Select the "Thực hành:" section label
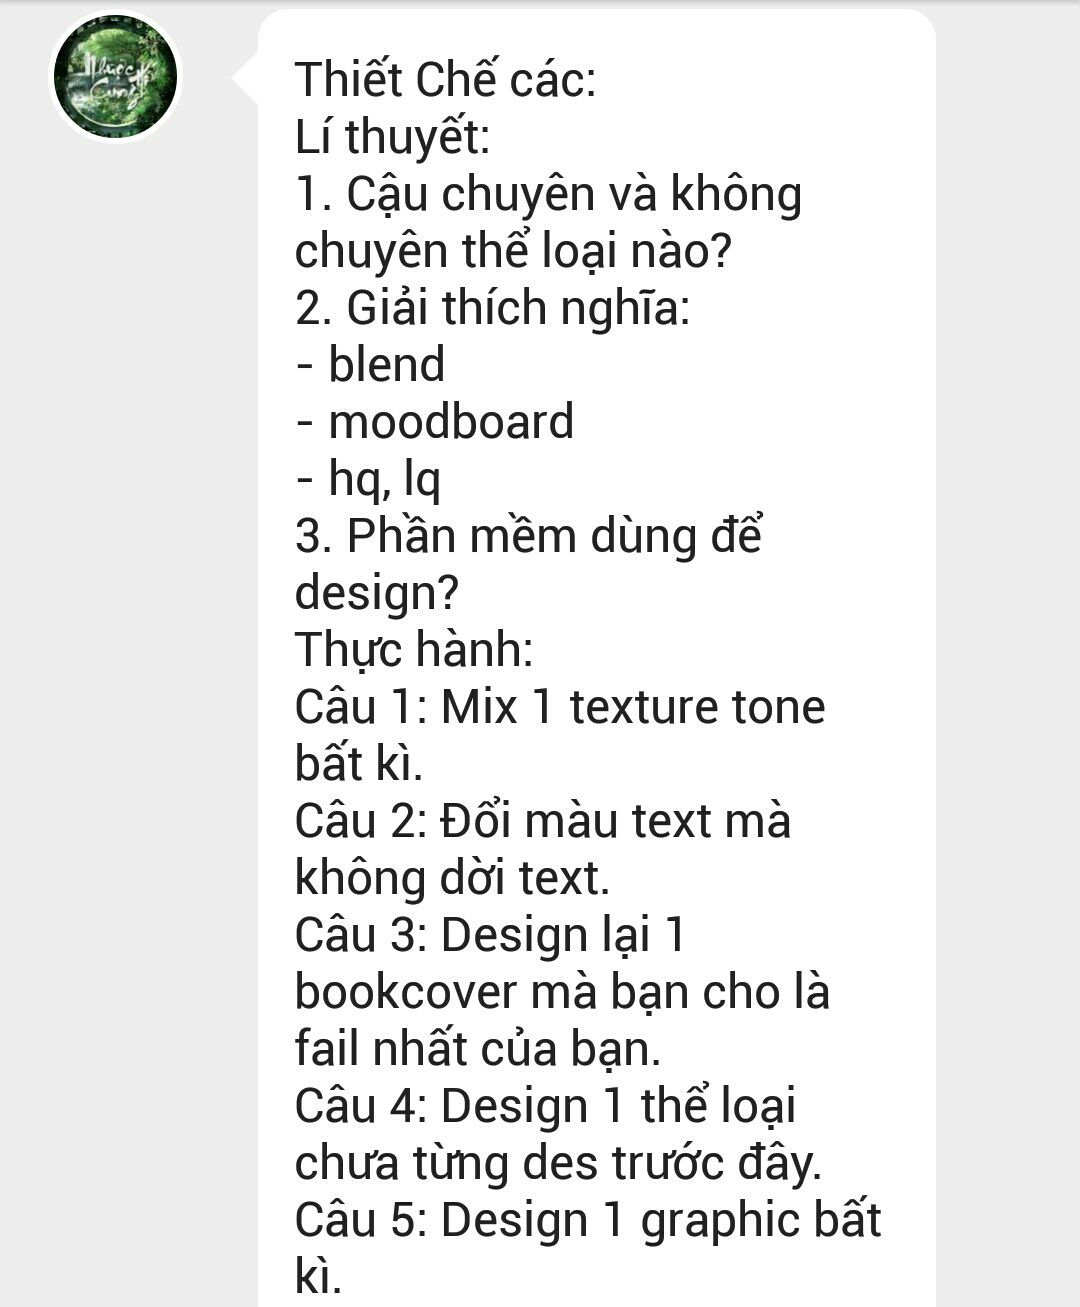Screen dimensions: 1080x1307 414,650
